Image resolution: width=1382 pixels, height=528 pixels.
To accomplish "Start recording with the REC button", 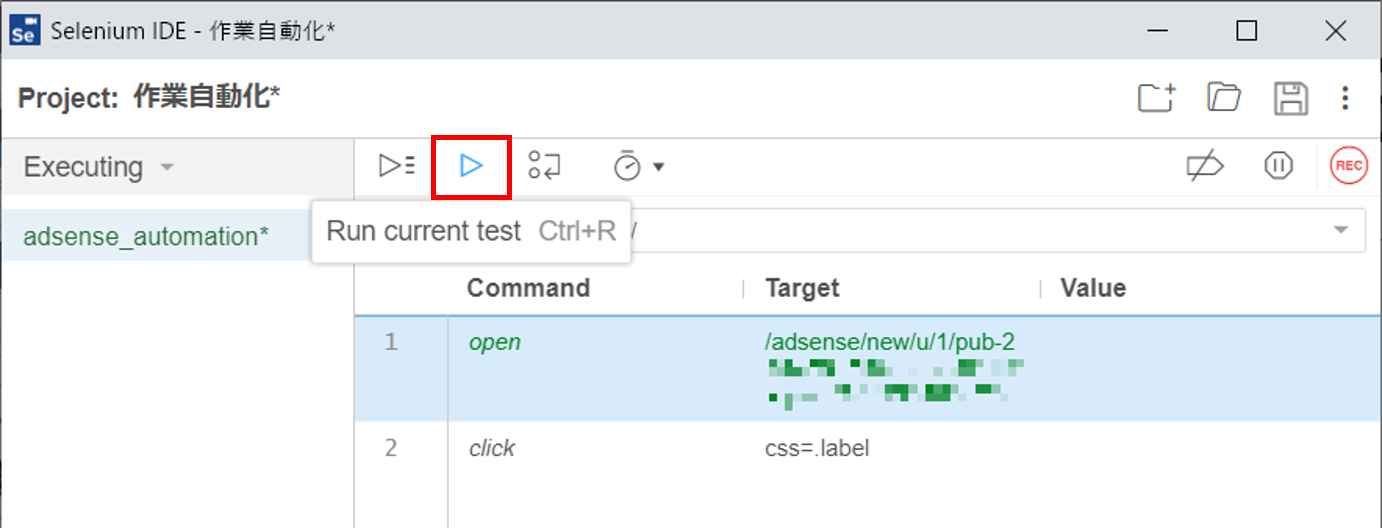I will click(1348, 166).
